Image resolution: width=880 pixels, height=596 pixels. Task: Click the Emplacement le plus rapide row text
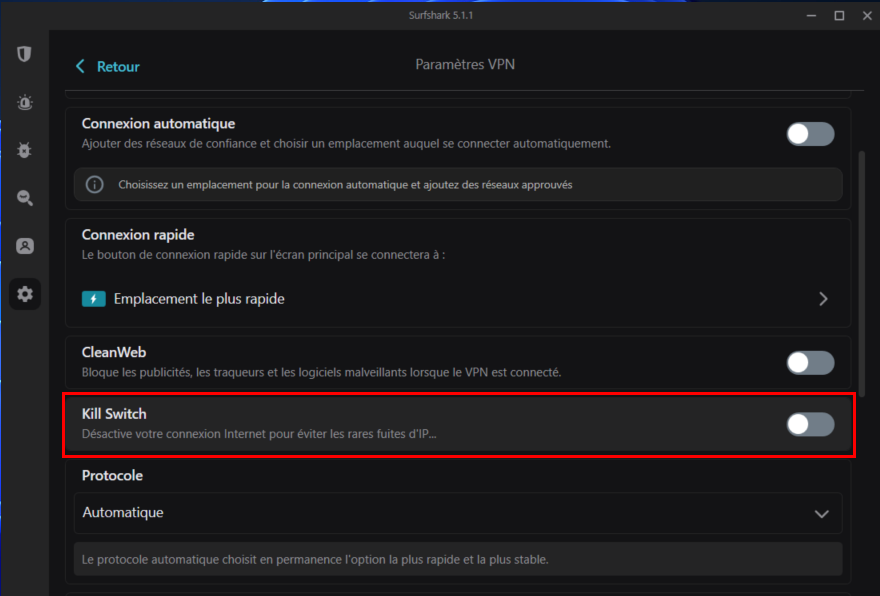[199, 299]
